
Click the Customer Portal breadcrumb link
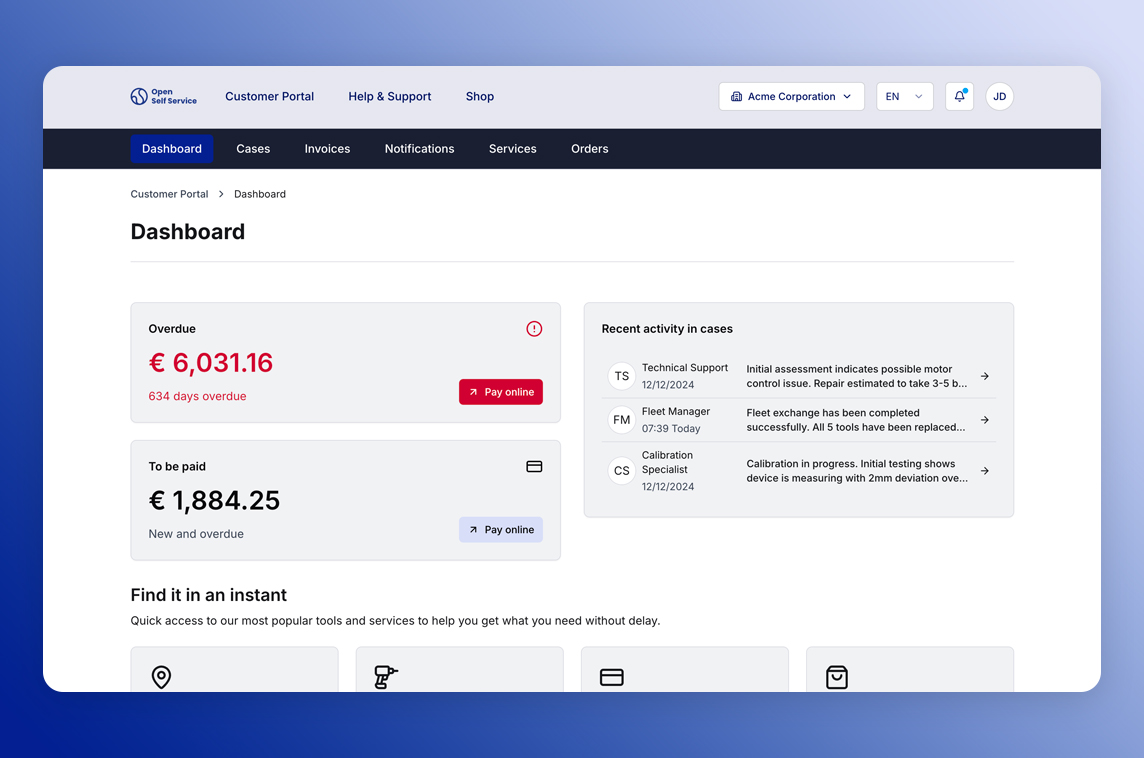[169, 194]
